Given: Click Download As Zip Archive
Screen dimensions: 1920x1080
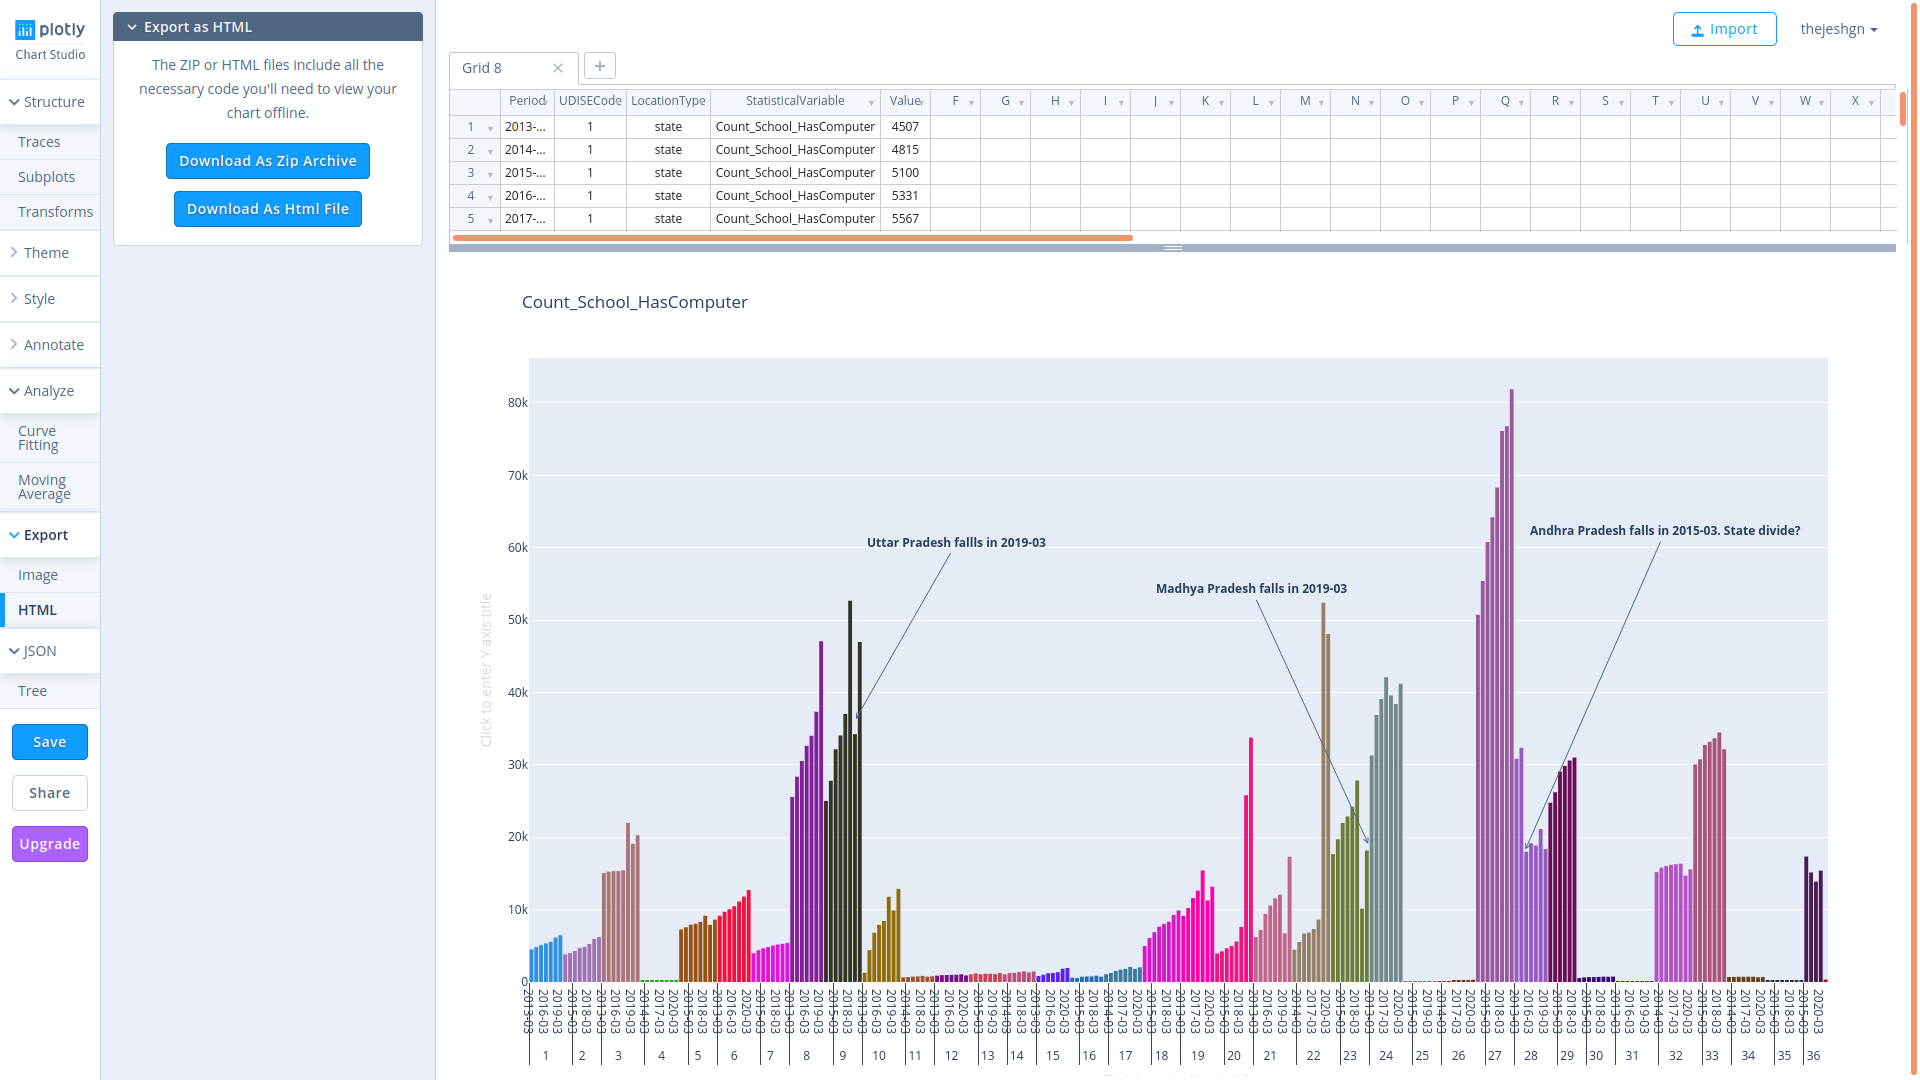Looking at the screenshot, I should (x=267, y=160).
